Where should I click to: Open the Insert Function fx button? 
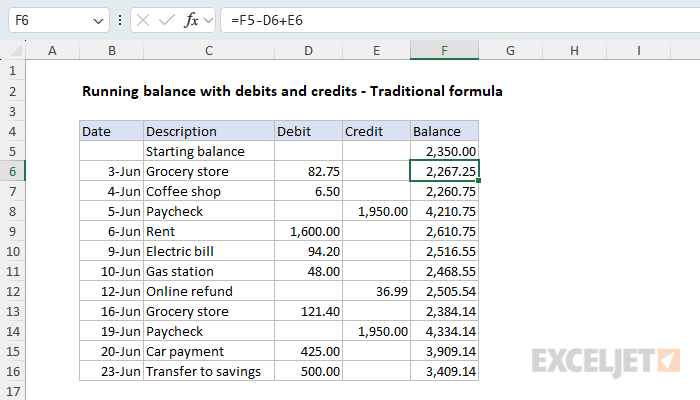[x=191, y=20]
